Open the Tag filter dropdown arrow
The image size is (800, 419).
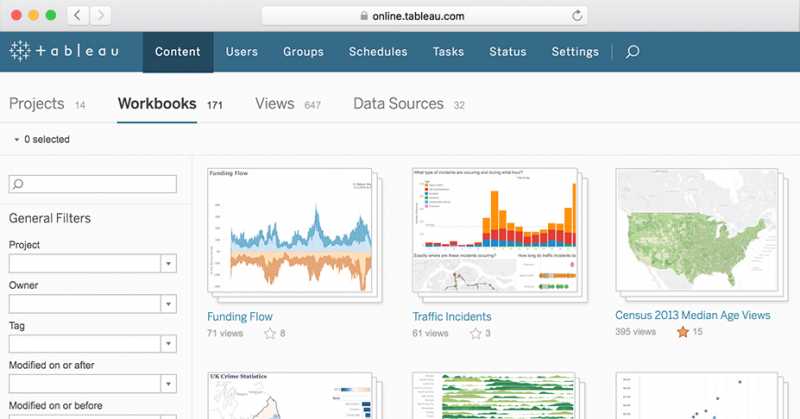tap(168, 344)
